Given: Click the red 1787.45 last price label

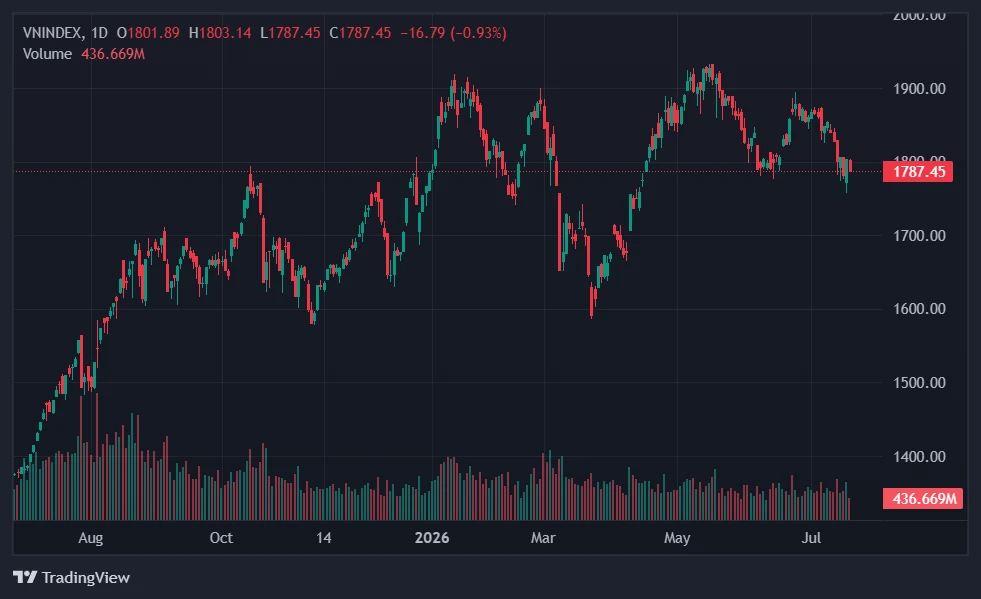Looking at the screenshot, I should point(918,172).
